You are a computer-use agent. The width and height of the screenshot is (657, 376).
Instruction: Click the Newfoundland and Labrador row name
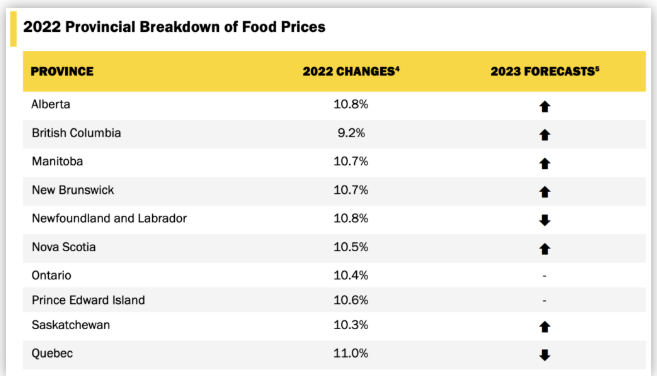(109, 218)
